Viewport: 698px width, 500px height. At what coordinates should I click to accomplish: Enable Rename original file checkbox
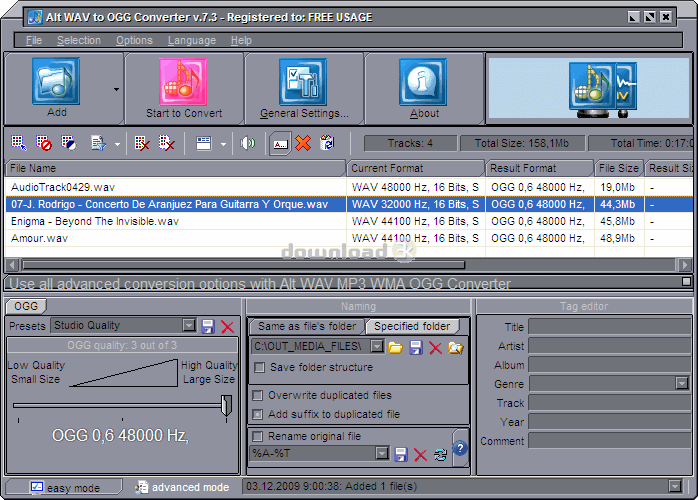point(257,436)
